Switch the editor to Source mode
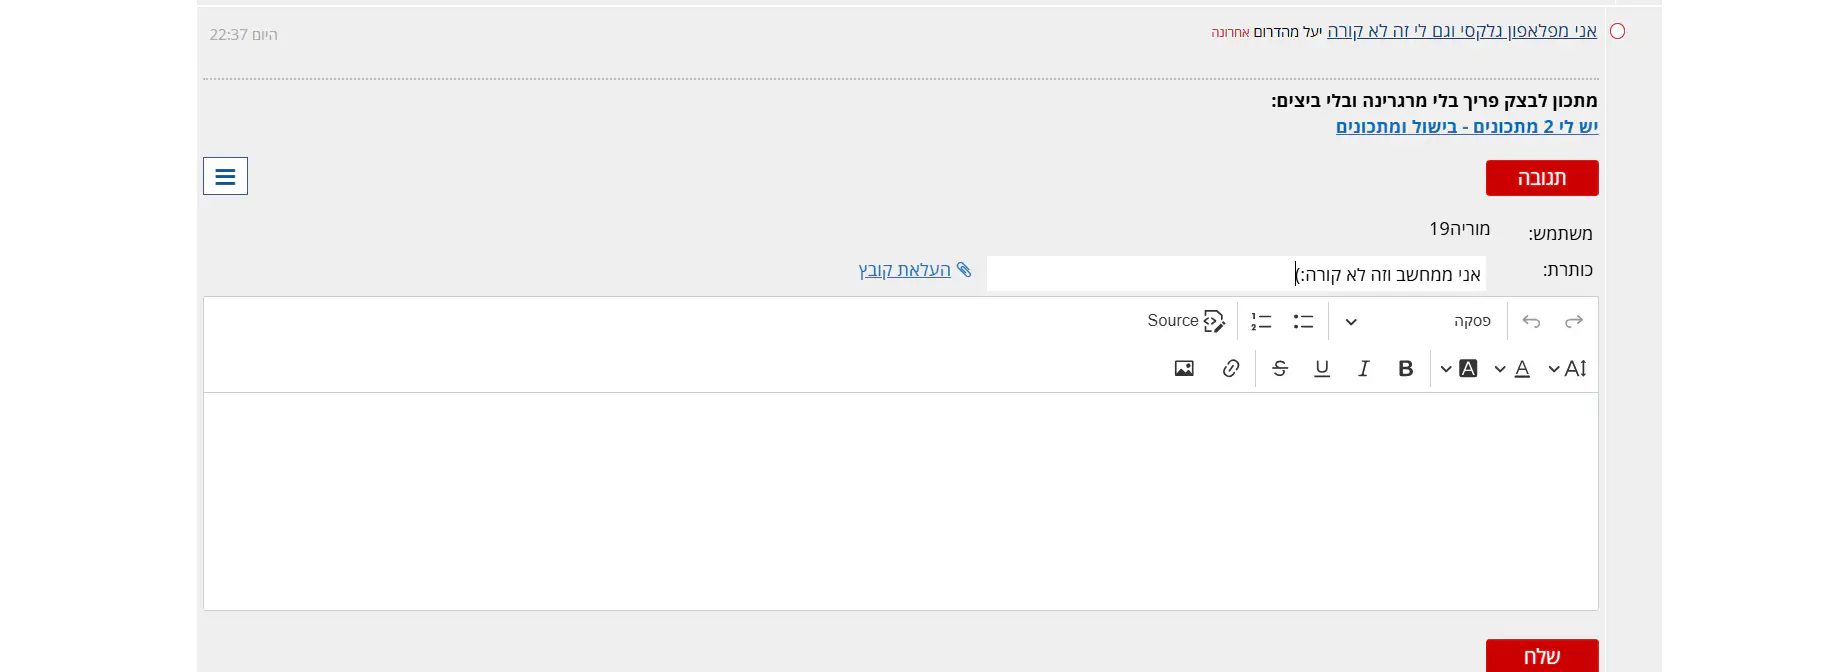This screenshot has height=672, width=1829. pyautogui.click(x=1186, y=321)
